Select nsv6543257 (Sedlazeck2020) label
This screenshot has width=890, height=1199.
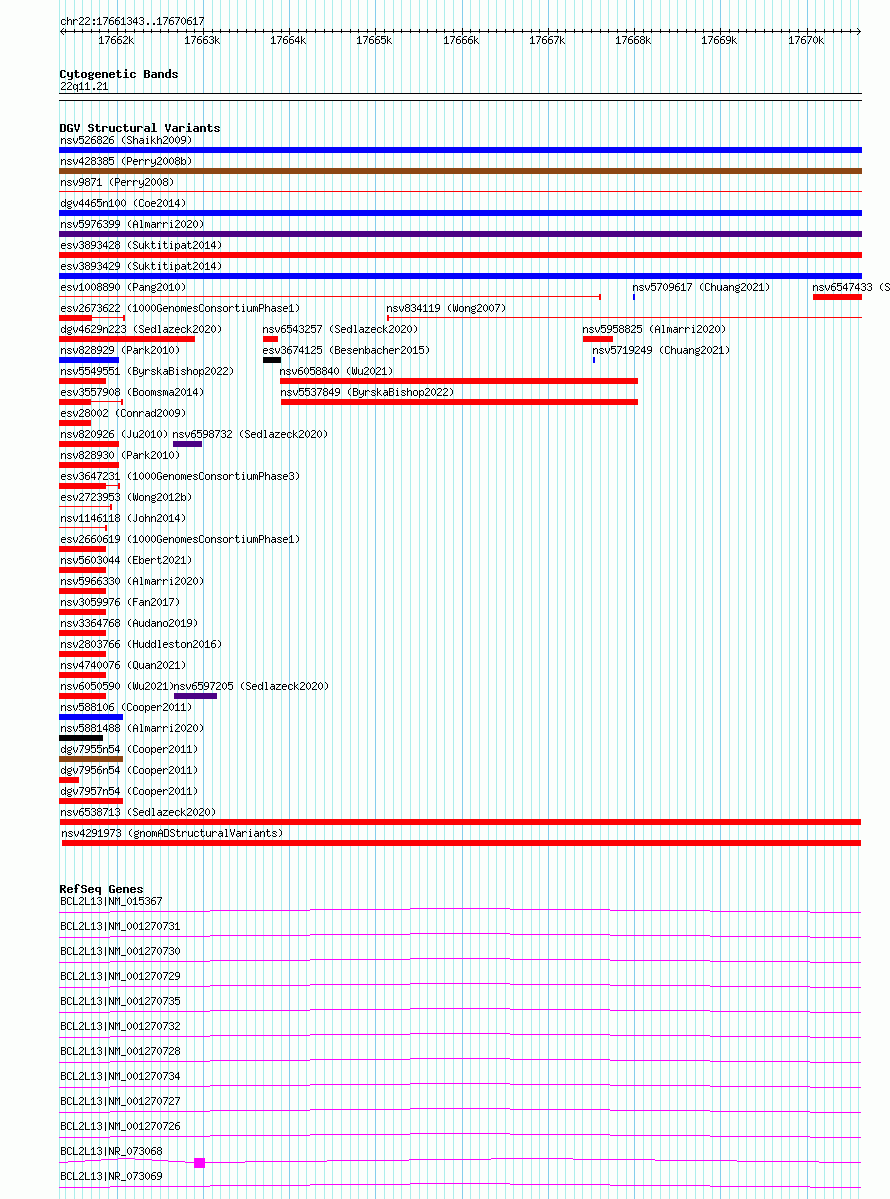point(340,330)
